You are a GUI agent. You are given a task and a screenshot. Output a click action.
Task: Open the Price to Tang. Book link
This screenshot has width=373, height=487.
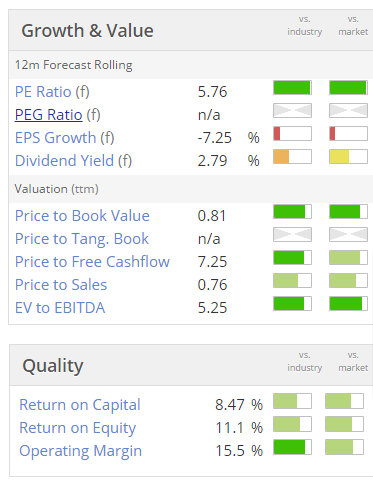(82, 239)
